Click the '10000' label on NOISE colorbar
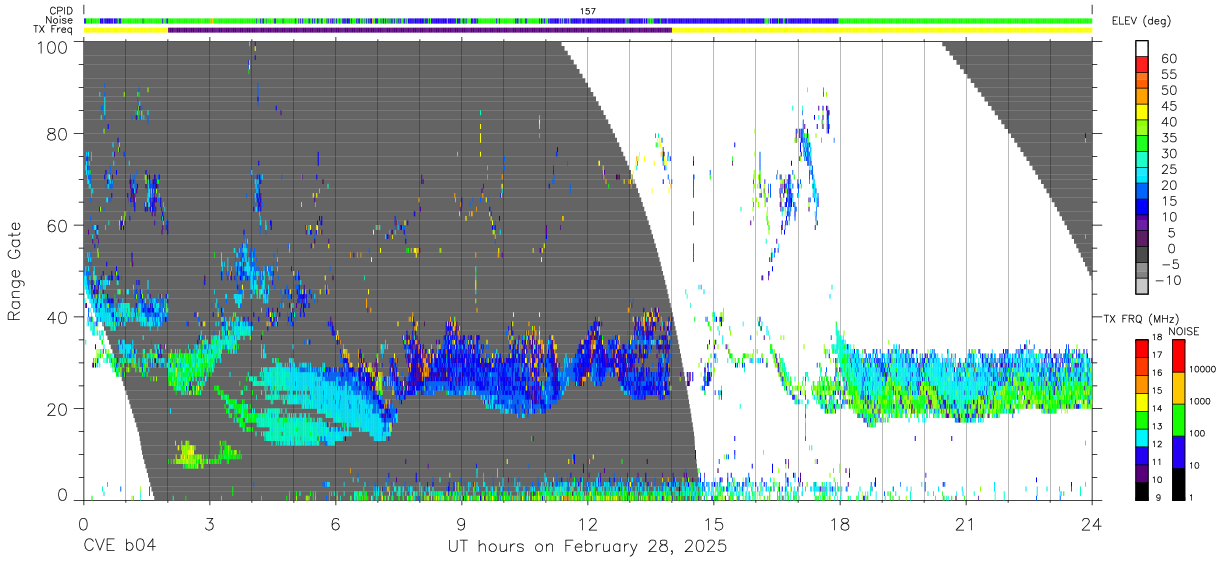The image size is (1228, 567). [x=1203, y=369]
